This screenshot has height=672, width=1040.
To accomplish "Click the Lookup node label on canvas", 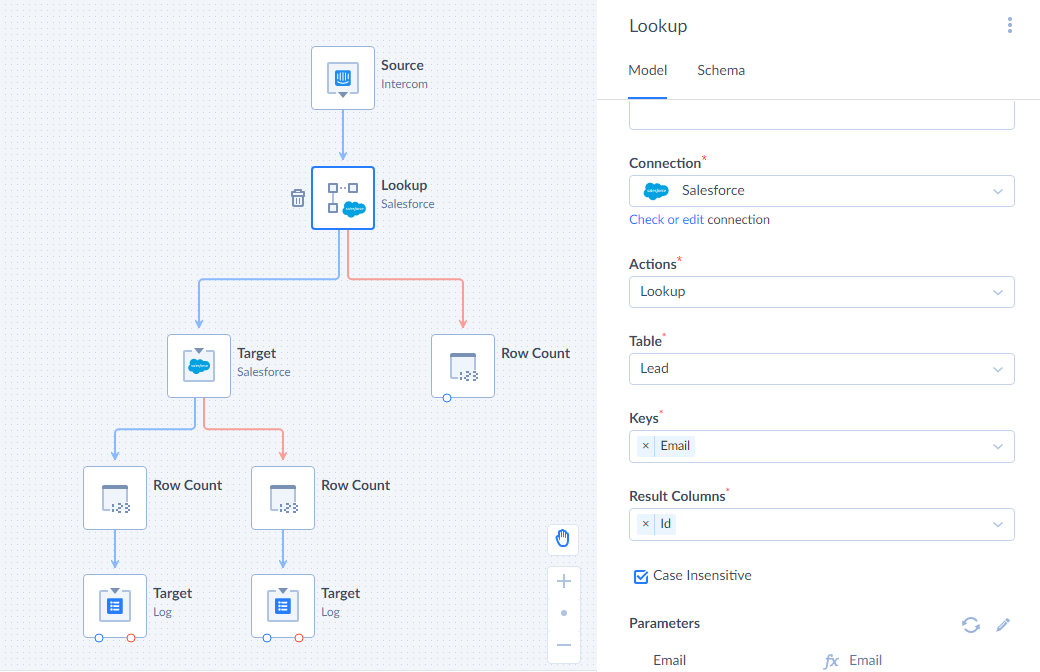I will coord(404,185).
